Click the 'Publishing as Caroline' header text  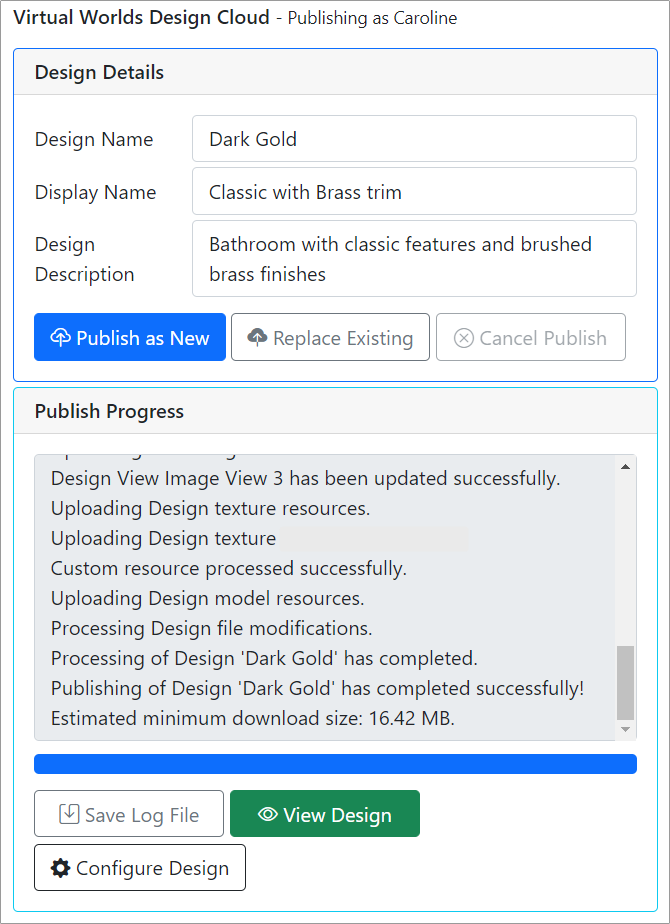(372, 18)
